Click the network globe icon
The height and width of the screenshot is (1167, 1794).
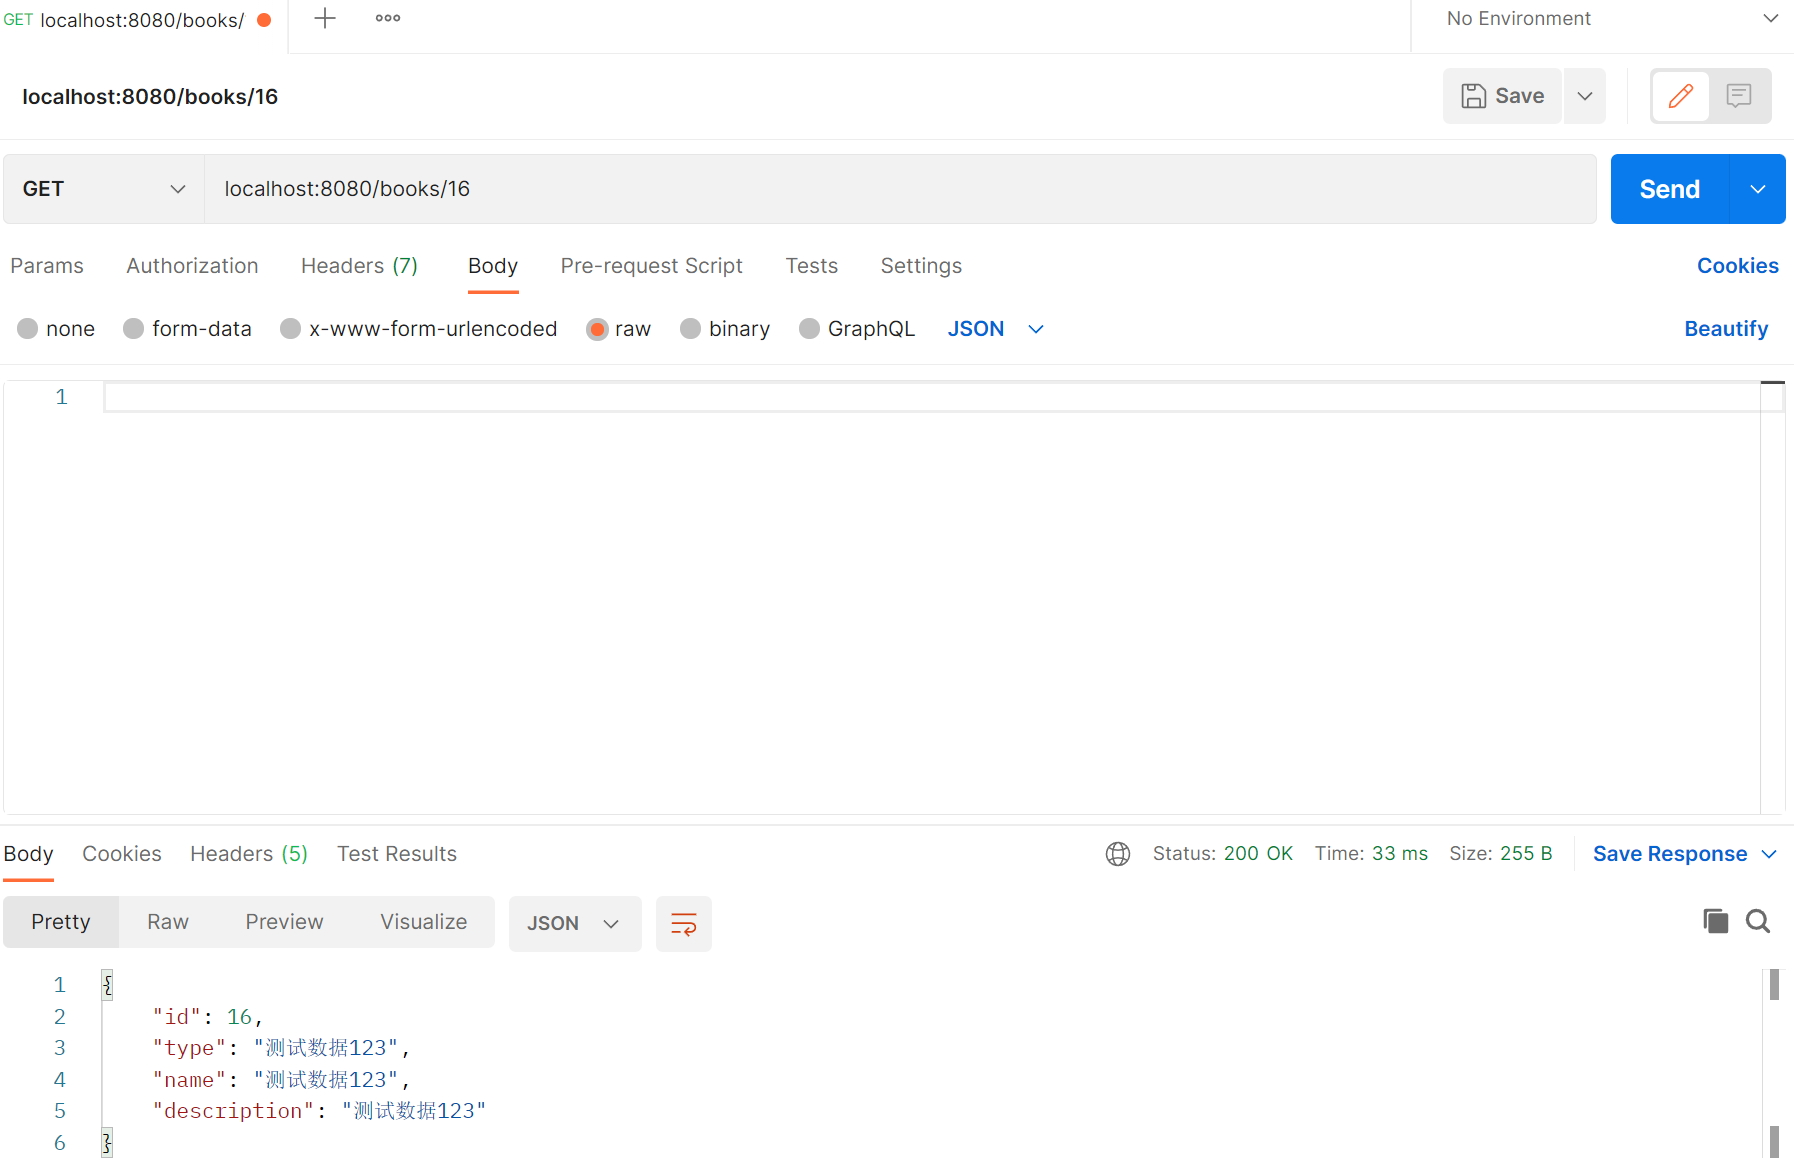[1118, 854]
